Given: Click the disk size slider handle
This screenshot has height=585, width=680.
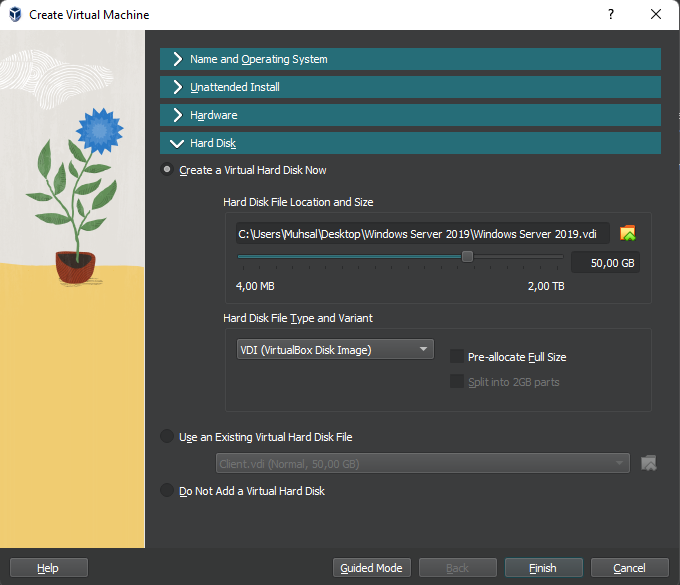Looking at the screenshot, I should tap(467, 257).
